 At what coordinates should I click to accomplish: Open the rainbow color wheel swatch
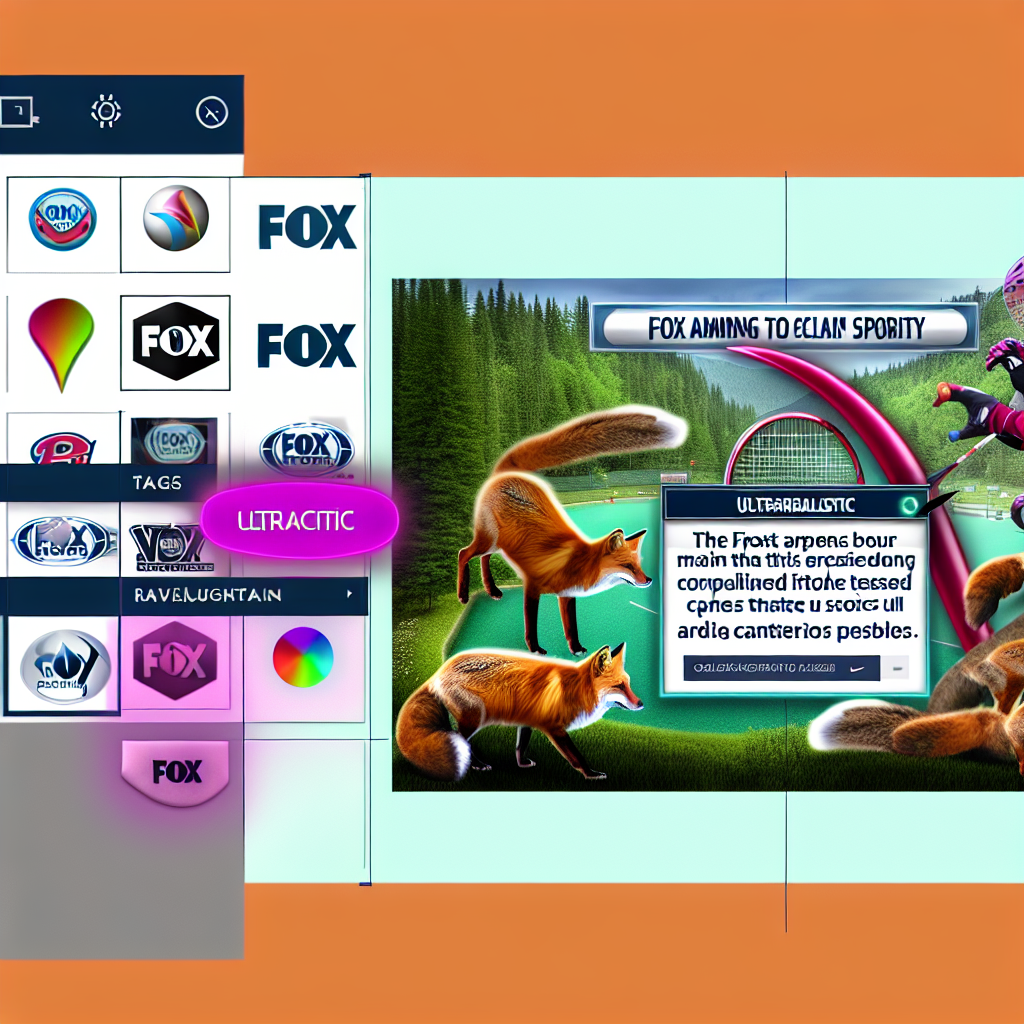[302, 658]
